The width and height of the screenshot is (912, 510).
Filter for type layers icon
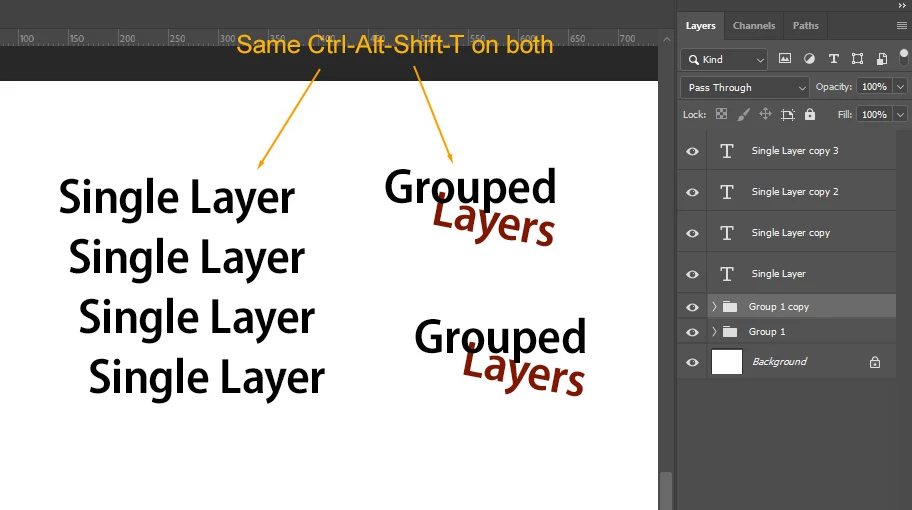pos(833,58)
